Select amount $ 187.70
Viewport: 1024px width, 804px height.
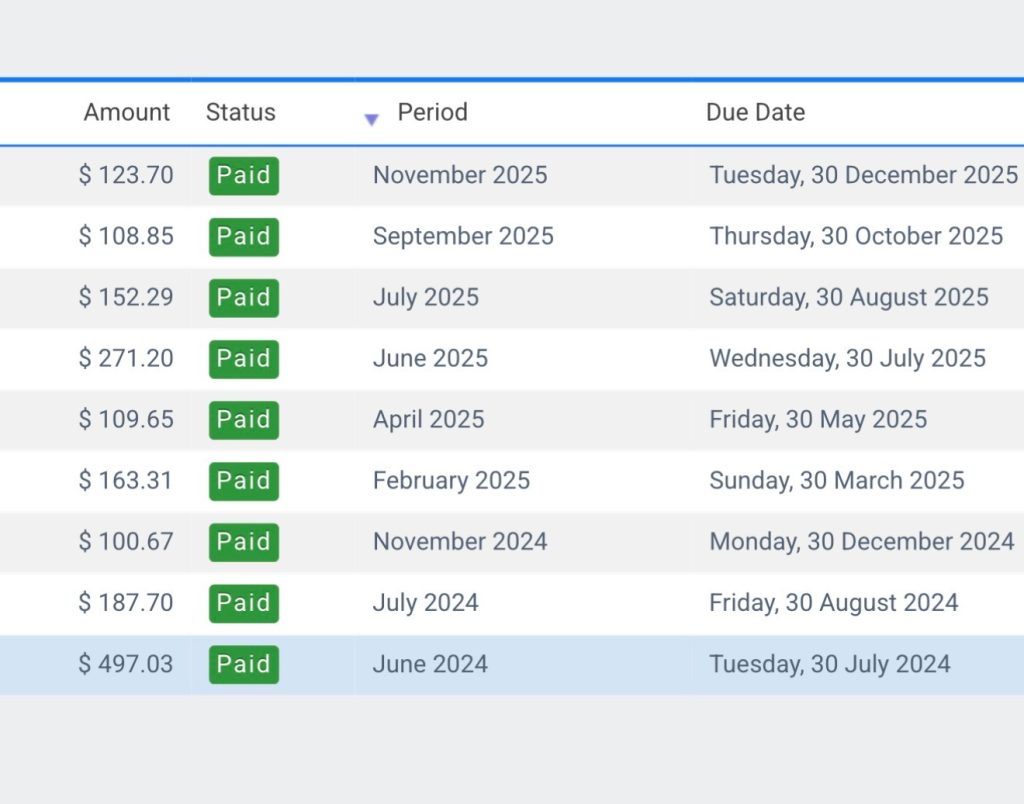(126, 603)
